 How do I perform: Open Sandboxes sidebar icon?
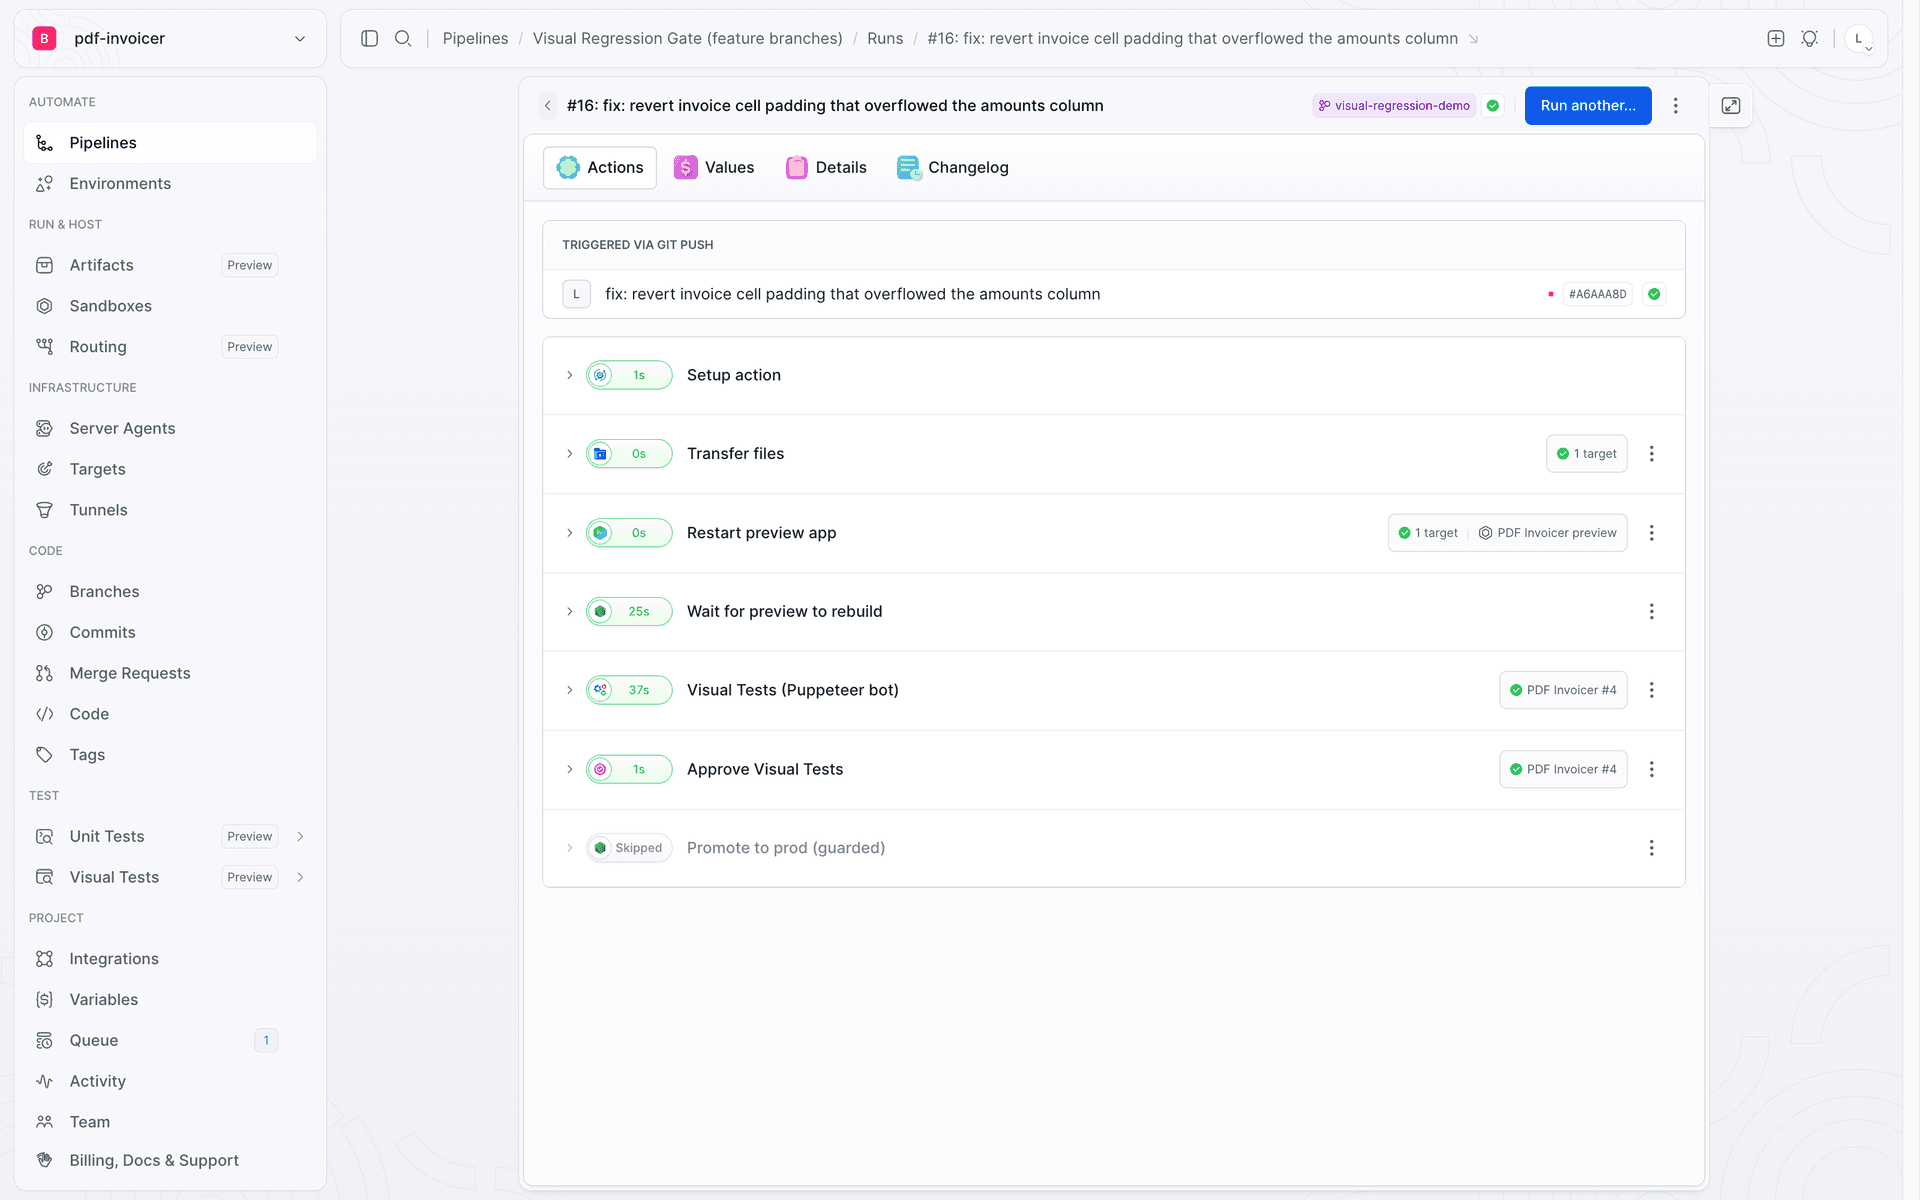click(x=44, y=306)
